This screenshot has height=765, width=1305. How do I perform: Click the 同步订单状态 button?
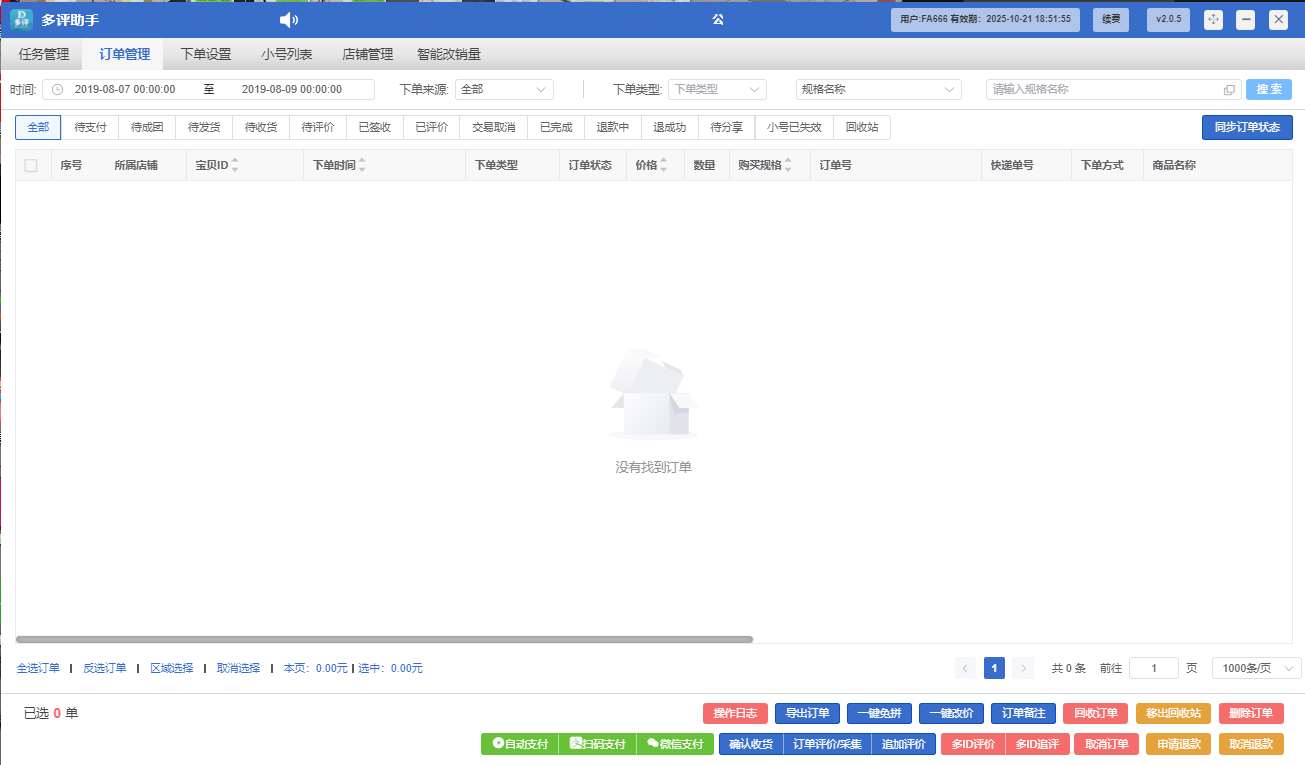pyautogui.click(x=1246, y=128)
